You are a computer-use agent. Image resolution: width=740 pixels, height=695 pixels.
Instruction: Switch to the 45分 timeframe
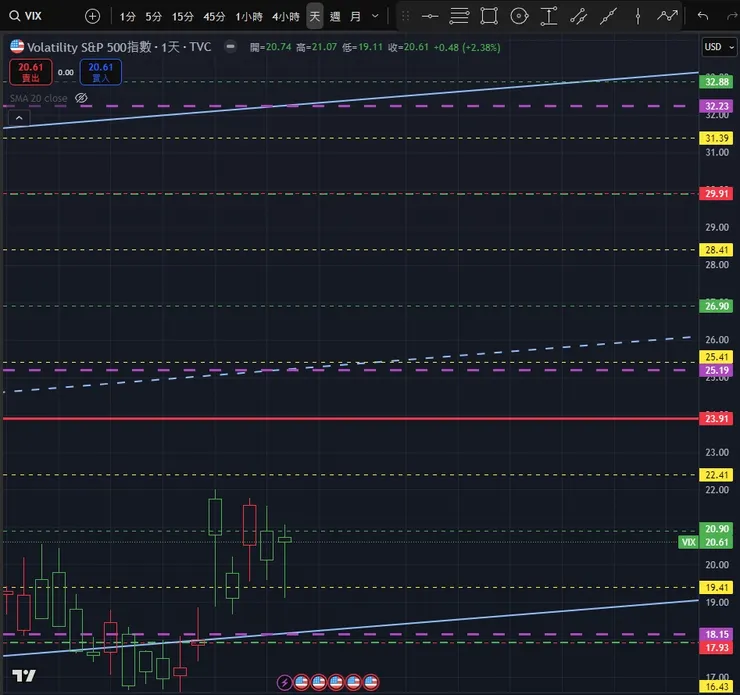214,17
